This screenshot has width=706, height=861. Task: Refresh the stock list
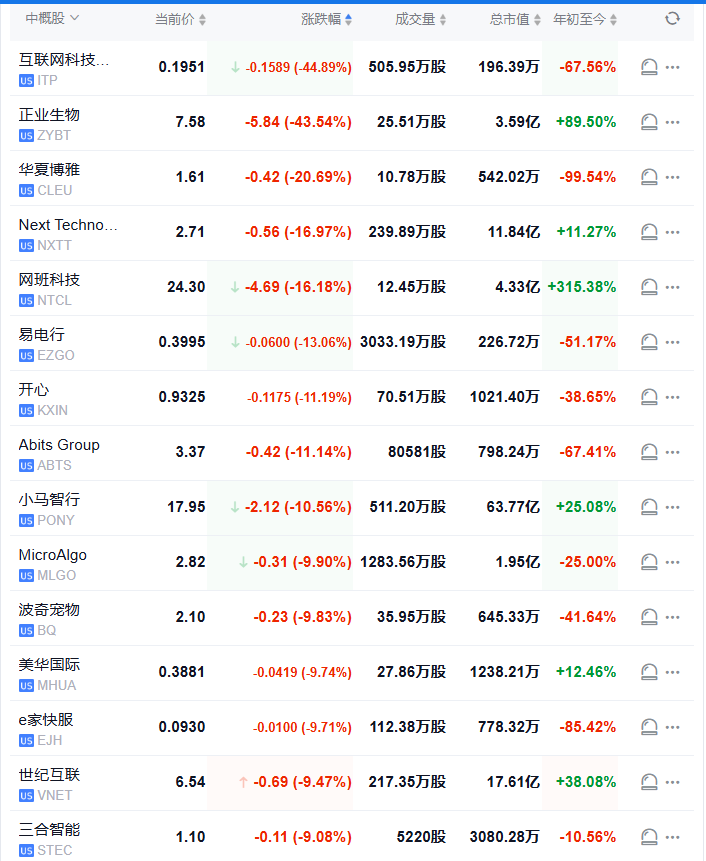(672, 19)
